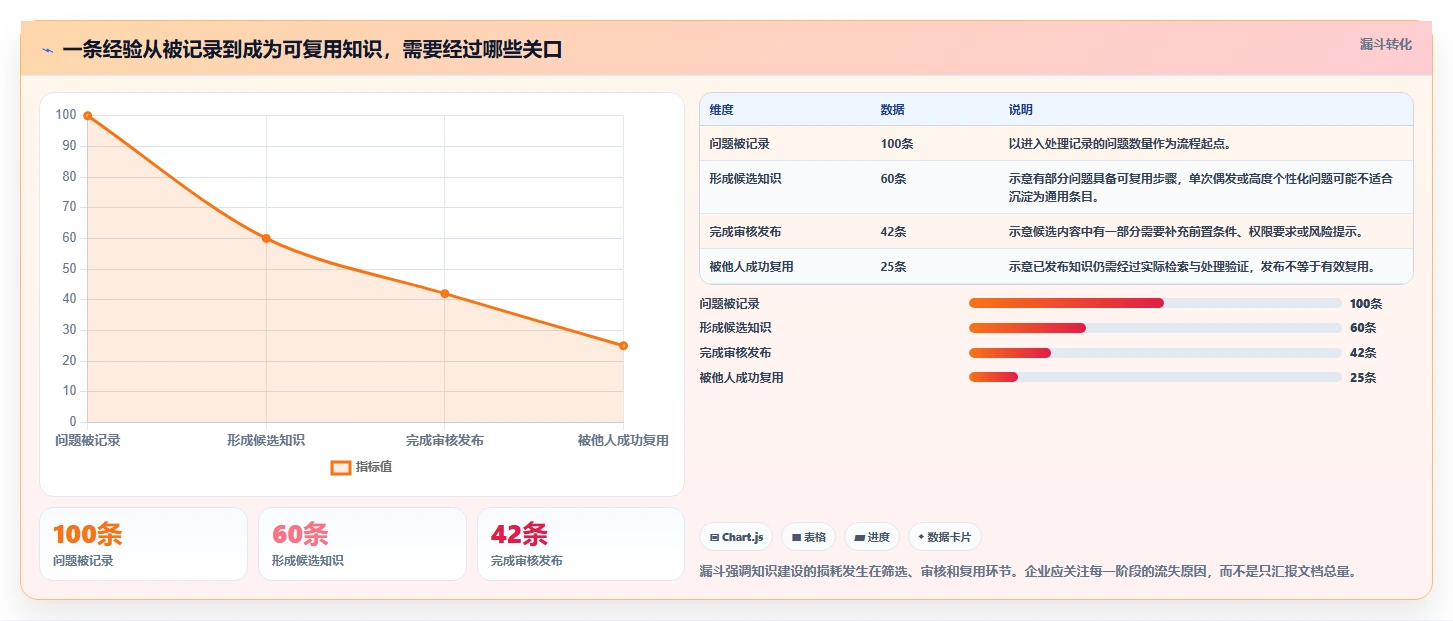Click the 60条 table data cell
Image resolution: width=1453 pixels, height=621 pixels.
[x=893, y=179]
